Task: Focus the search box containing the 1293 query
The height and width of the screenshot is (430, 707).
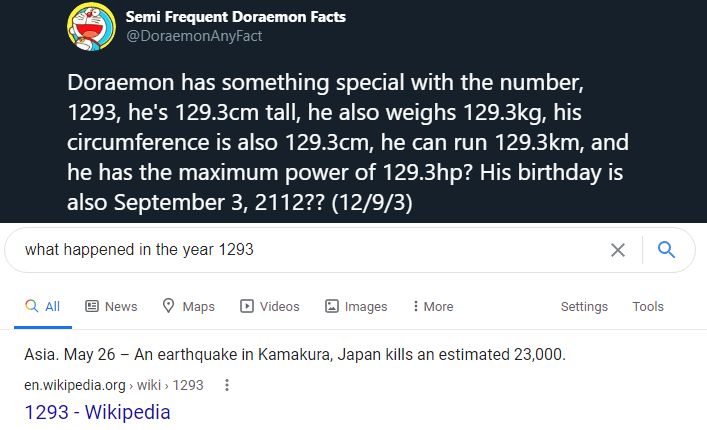Action: tap(300, 250)
